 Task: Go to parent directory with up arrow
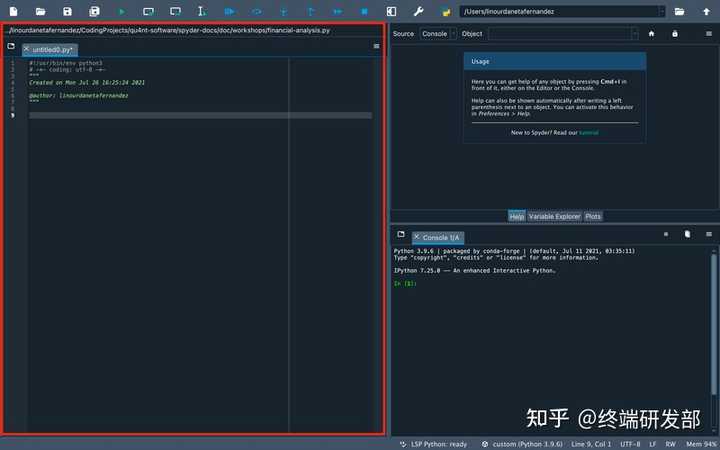tap(706, 11)
